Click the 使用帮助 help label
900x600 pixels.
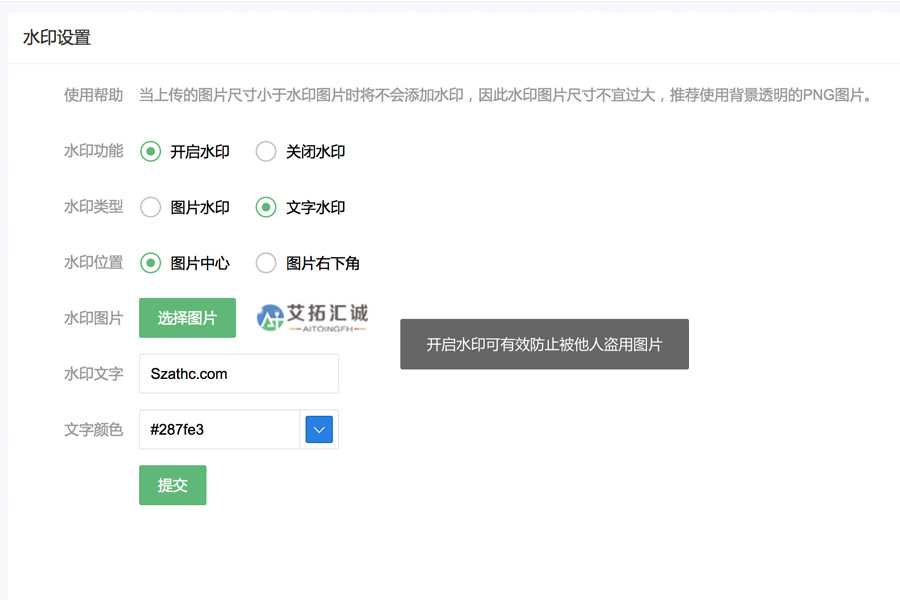[92, 95]
